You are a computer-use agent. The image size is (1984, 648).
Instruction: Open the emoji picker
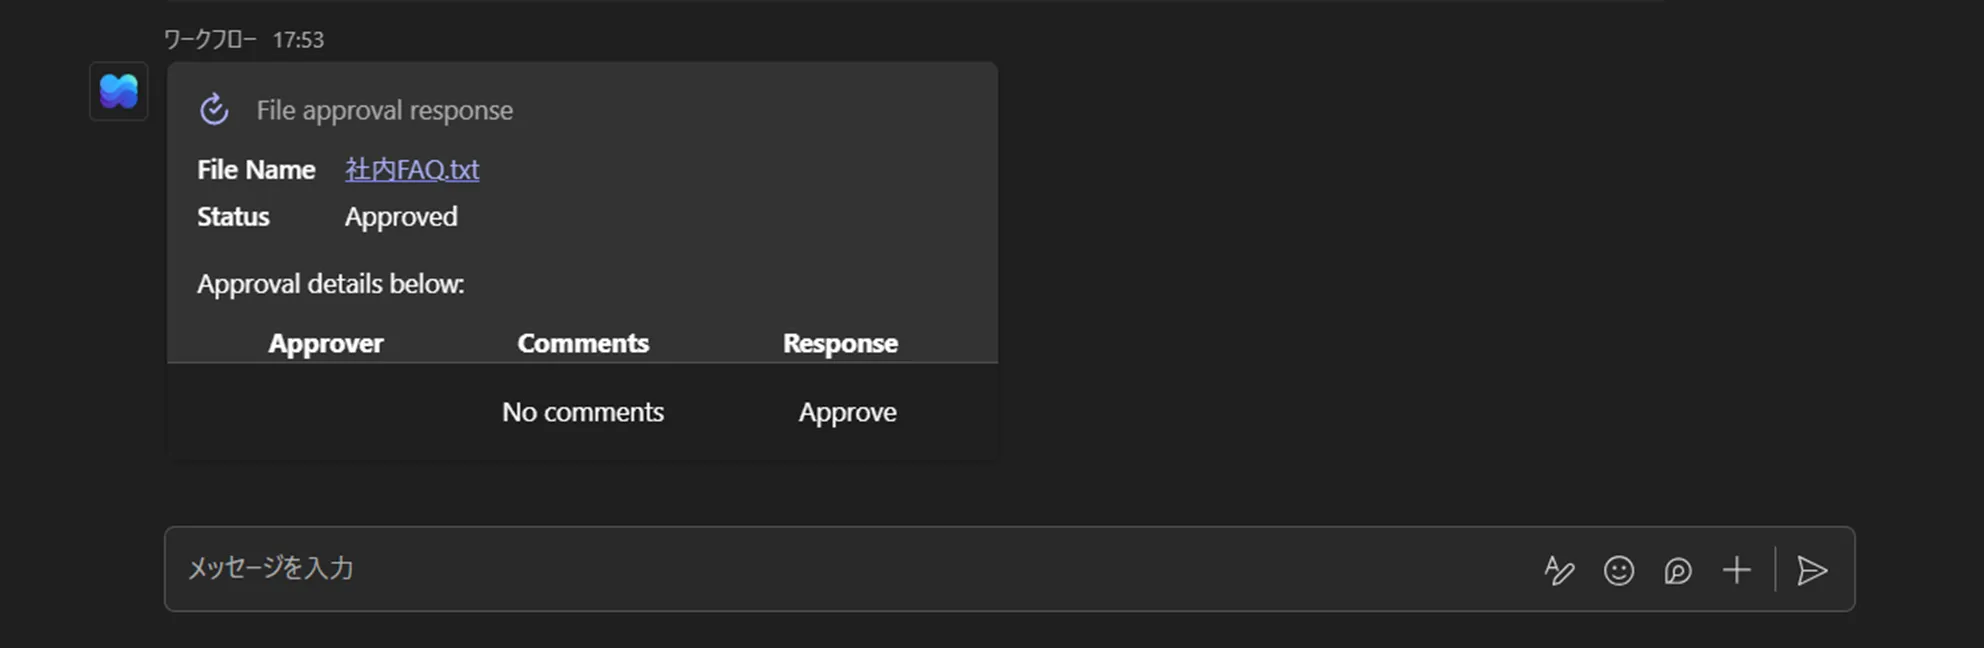[x=1618, y=570]
